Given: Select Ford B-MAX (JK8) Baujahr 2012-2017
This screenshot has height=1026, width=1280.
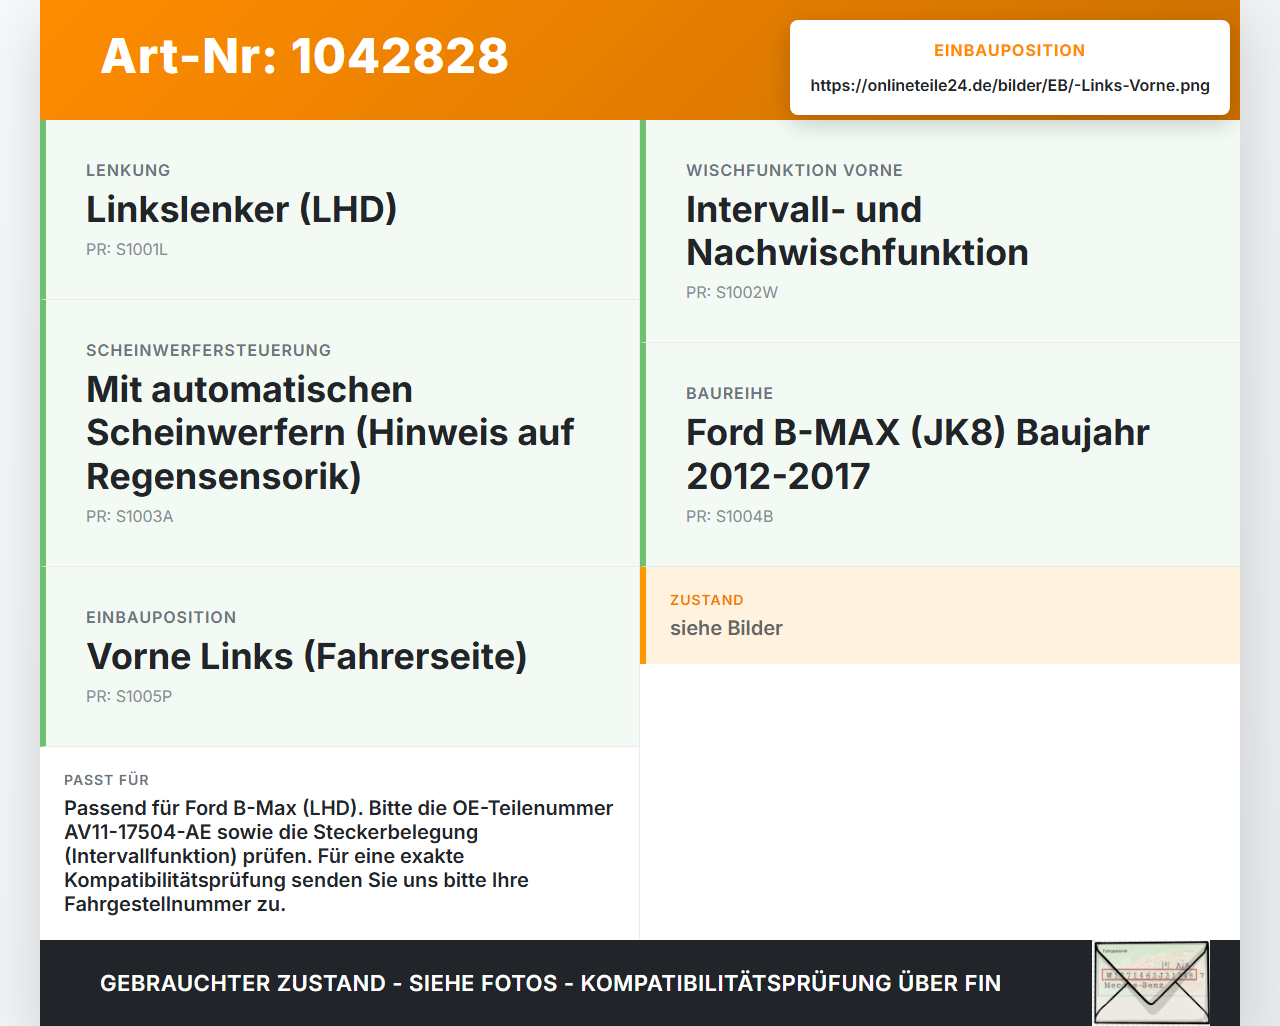Looking at the screenshot, I should pos(918,454).
